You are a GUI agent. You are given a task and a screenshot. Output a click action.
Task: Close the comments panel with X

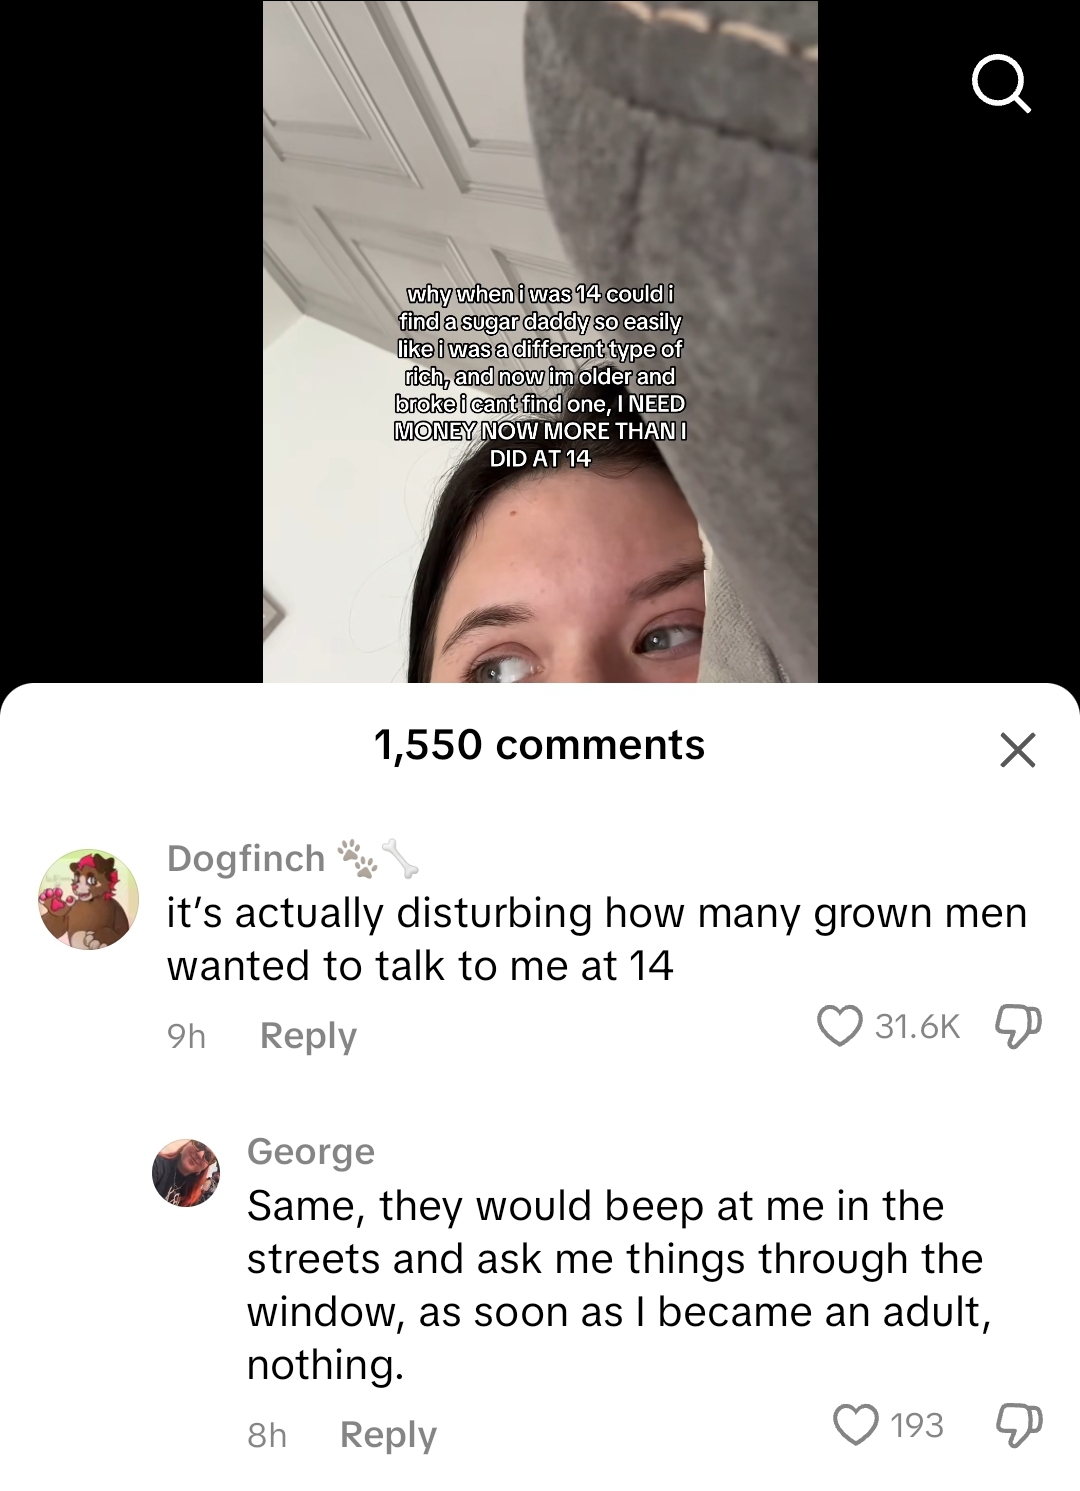pos(1018,749)
